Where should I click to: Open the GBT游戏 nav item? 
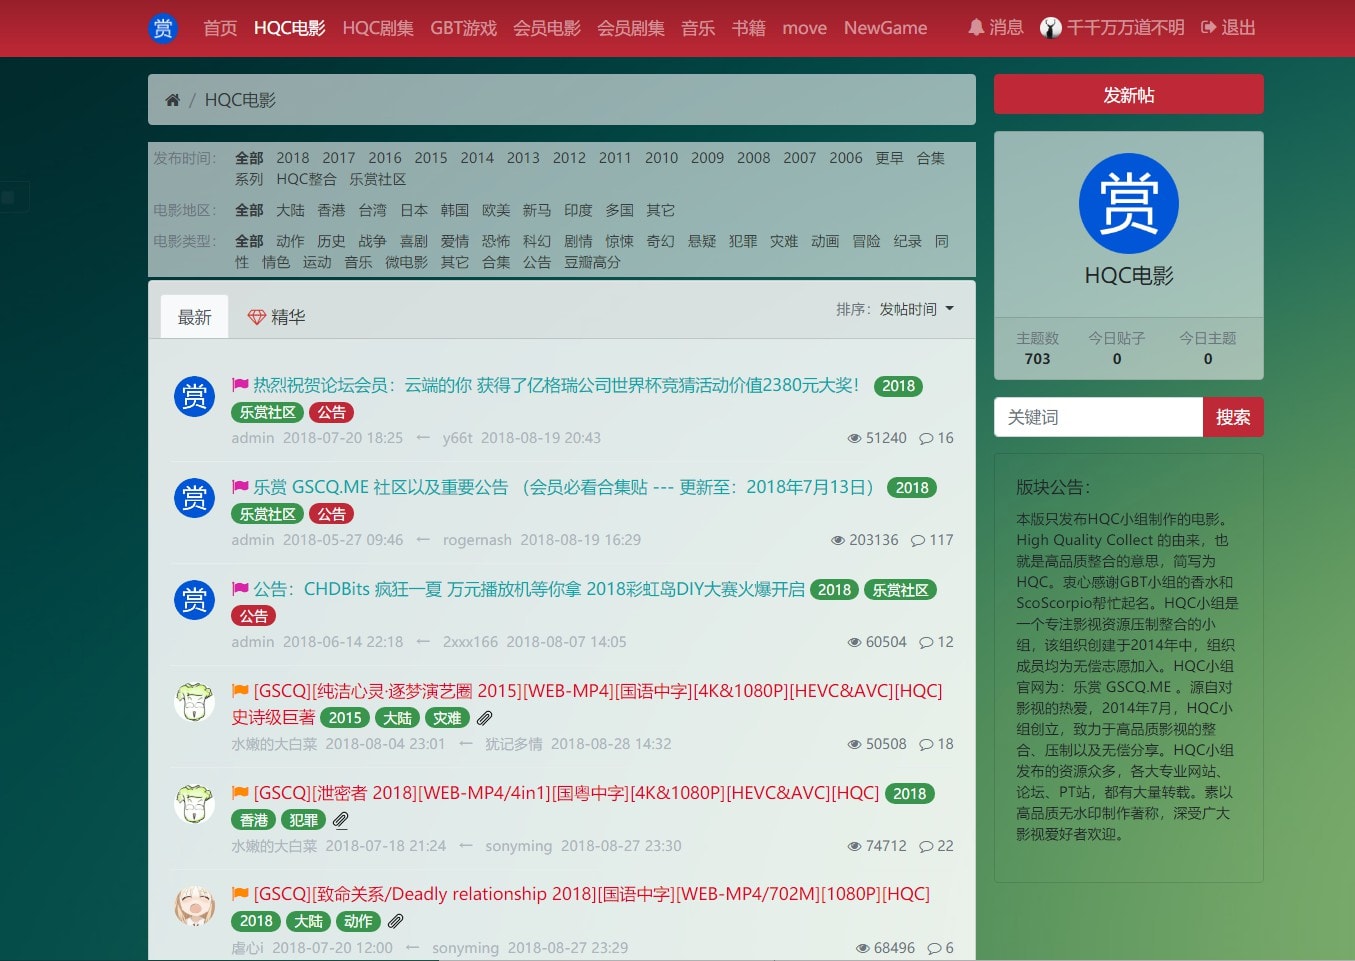pos(464,28)
